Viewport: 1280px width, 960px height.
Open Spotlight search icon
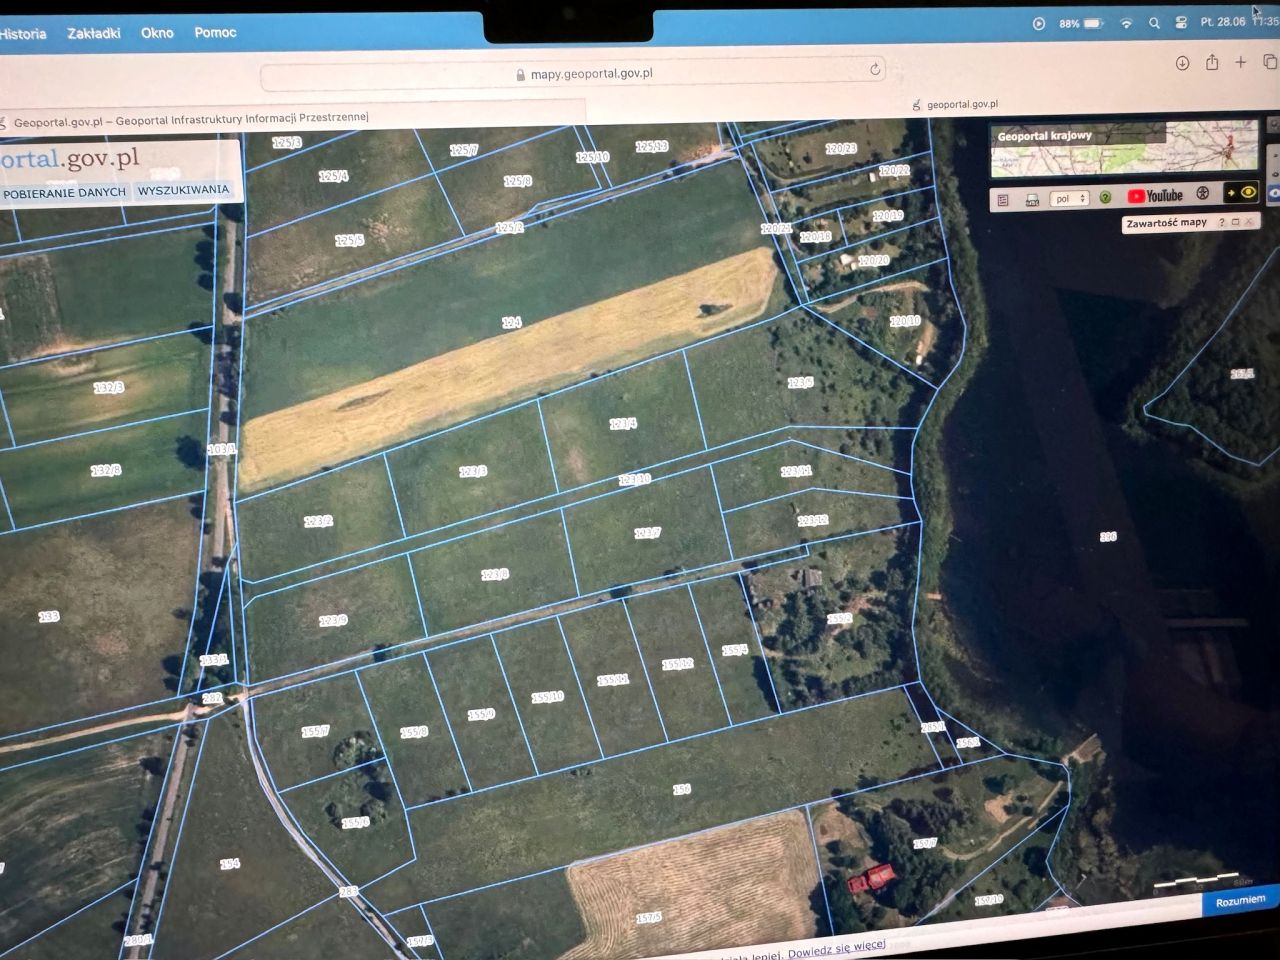point(1155,23)
